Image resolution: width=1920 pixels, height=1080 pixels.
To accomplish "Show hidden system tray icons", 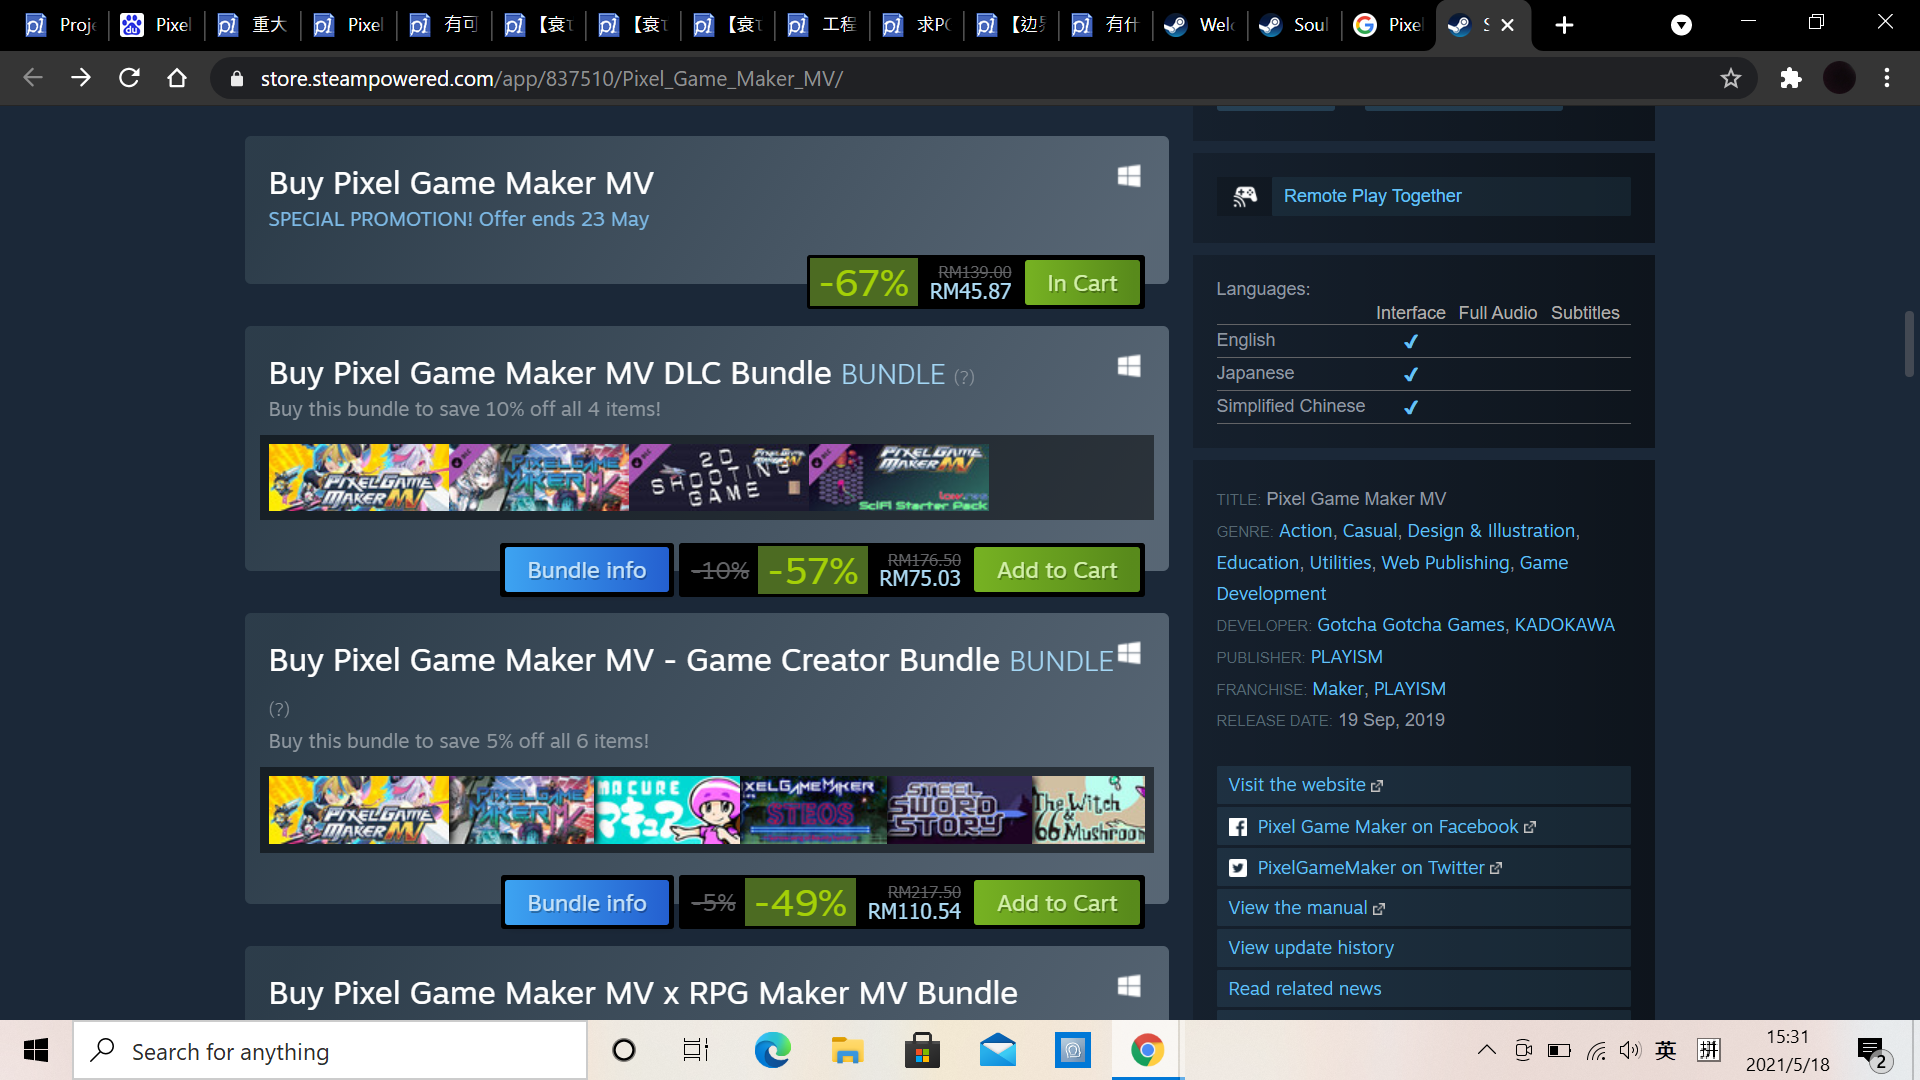I will [x=1487, y=1050].
